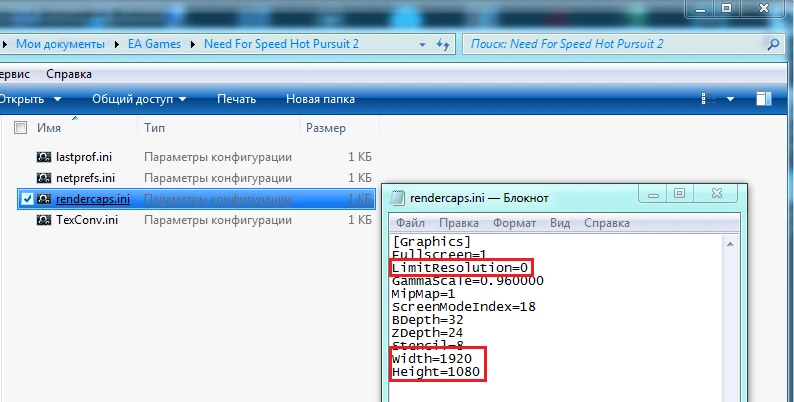
Task: Expand arrow after Мои документы breadcrumb
Action: [117, 45]
